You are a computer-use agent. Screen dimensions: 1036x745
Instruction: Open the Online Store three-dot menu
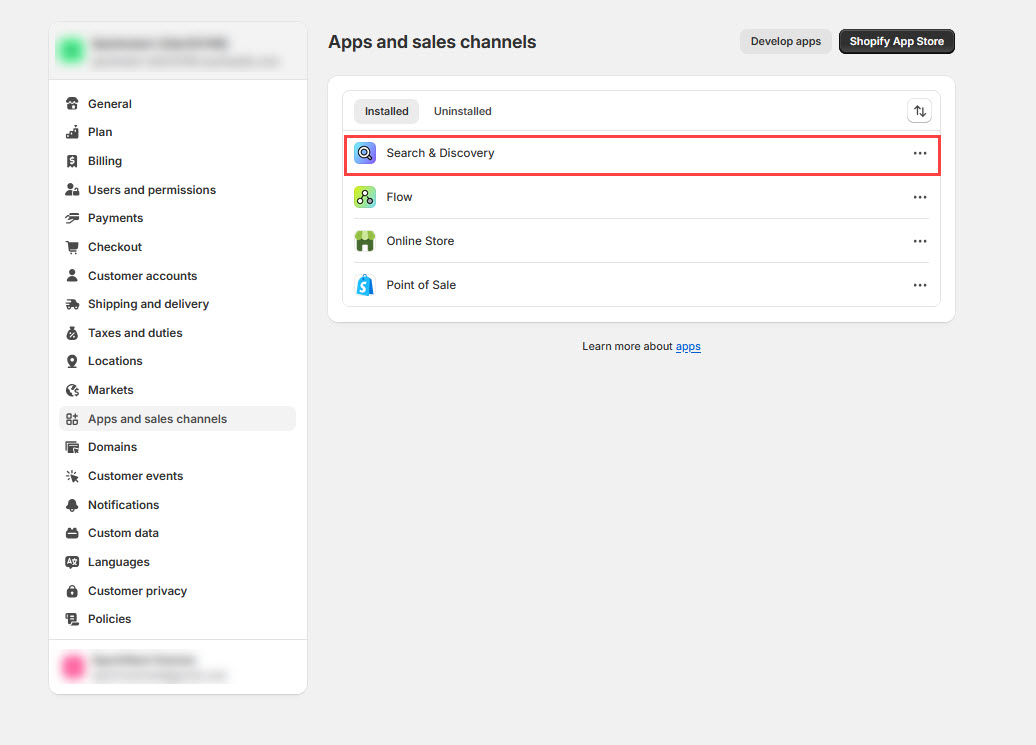click(920, 241)
